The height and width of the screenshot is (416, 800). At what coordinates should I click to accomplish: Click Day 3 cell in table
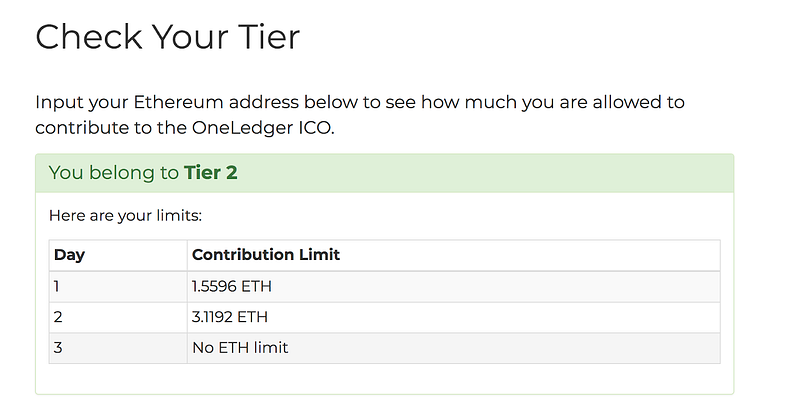(x=118, y=348)
